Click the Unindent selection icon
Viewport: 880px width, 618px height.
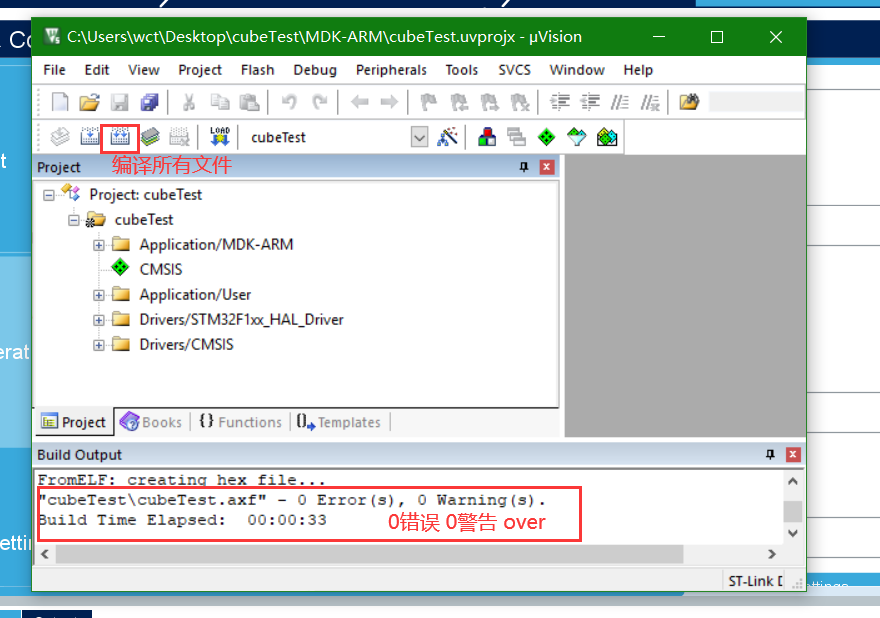590,102
